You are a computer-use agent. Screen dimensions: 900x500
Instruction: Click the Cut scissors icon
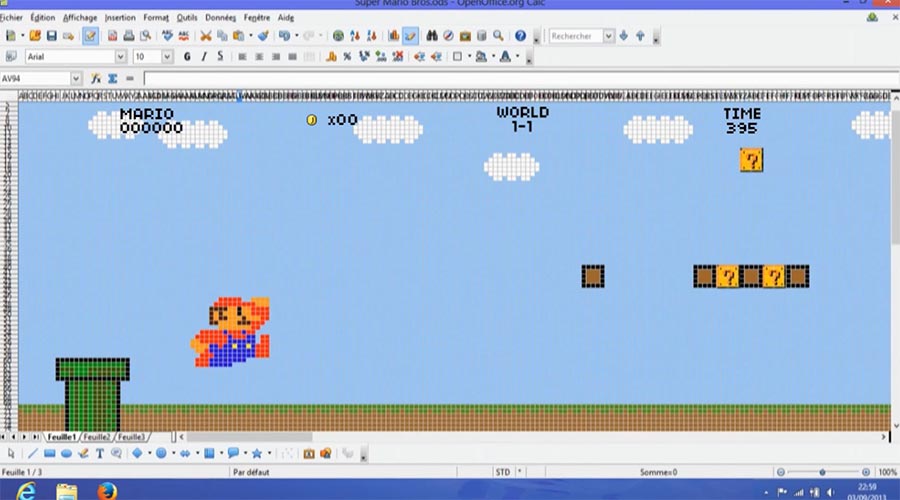(x=206, y=36)
